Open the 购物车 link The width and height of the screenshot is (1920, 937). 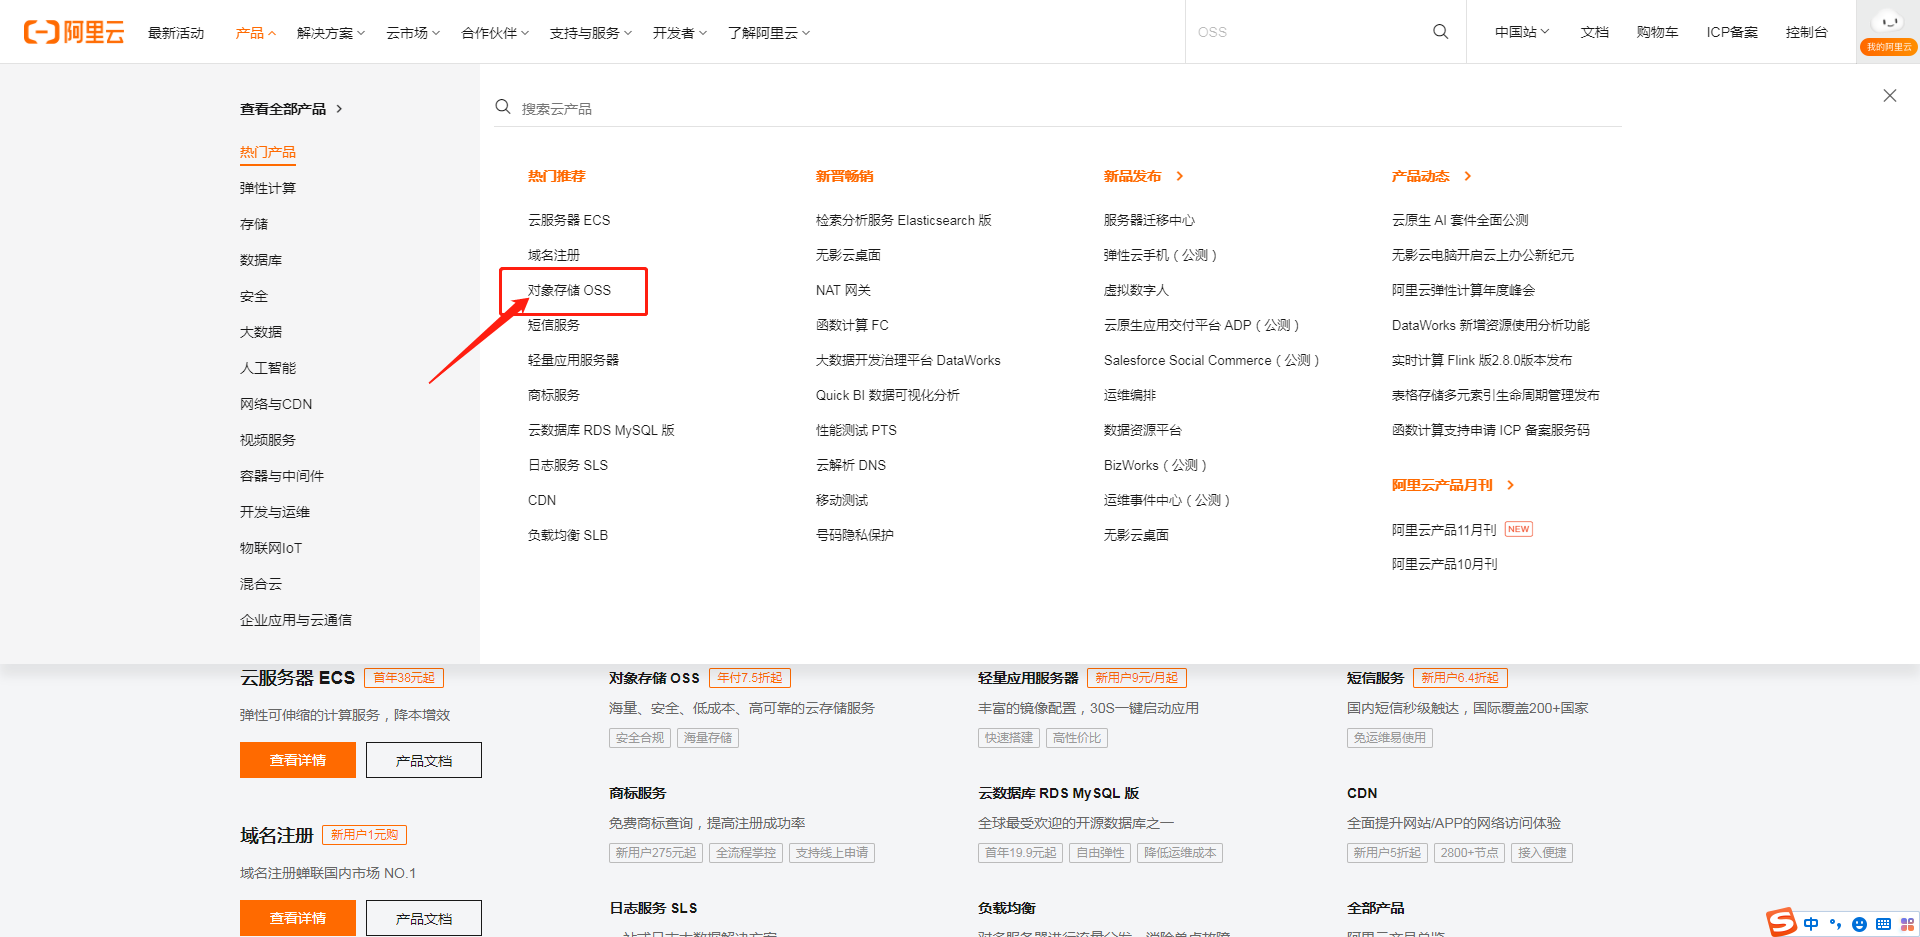click(x=1657, y=32)
